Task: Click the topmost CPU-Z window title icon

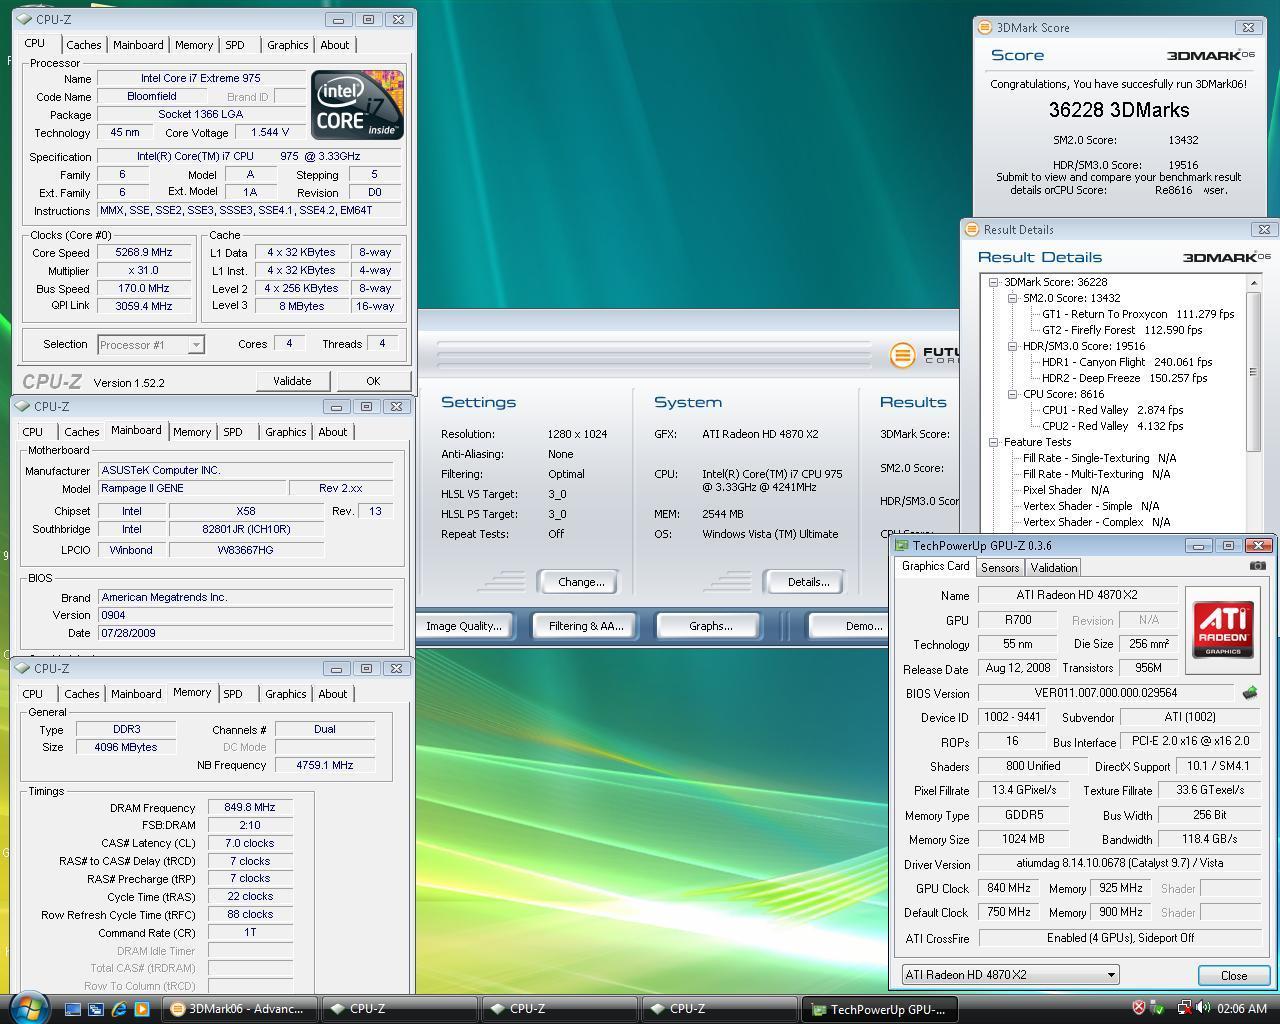Action: [x=25, y=19]
